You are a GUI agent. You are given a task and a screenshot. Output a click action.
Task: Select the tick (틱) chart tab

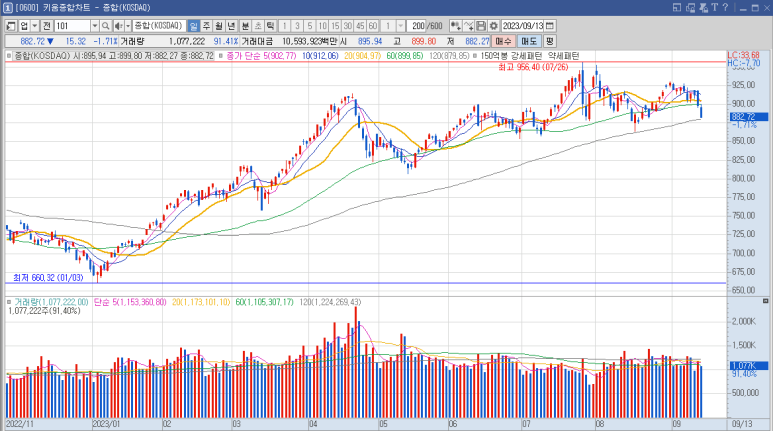[x=271, y=25]
